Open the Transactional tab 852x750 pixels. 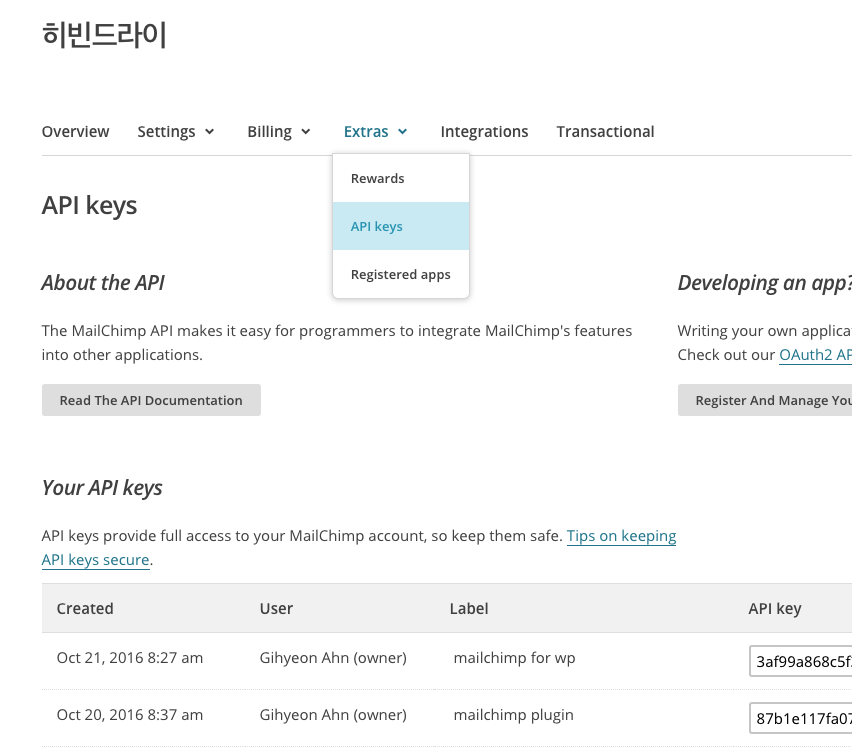[605, 132]
